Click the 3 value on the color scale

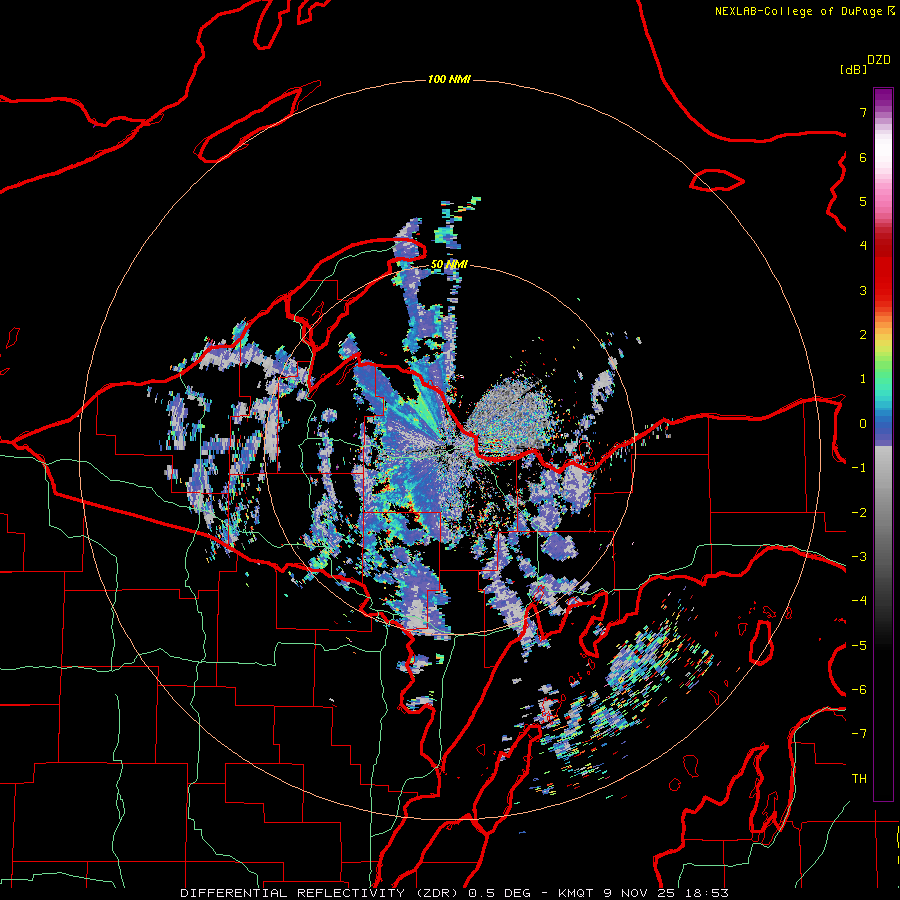point(863,290)
